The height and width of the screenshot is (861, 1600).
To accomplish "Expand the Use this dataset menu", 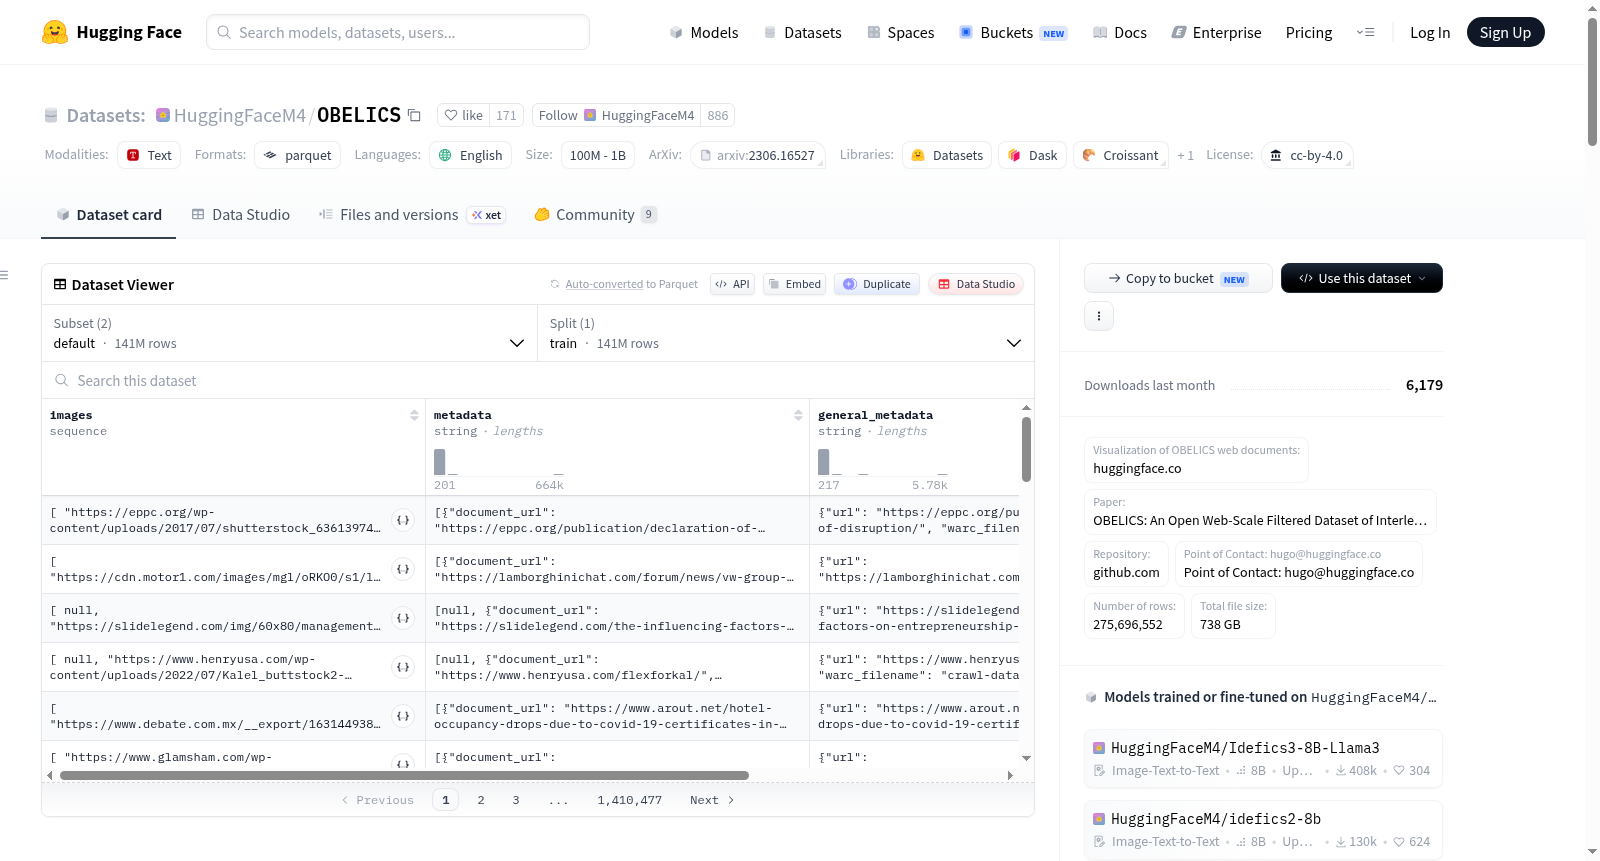I will [x=1361, y=278].
